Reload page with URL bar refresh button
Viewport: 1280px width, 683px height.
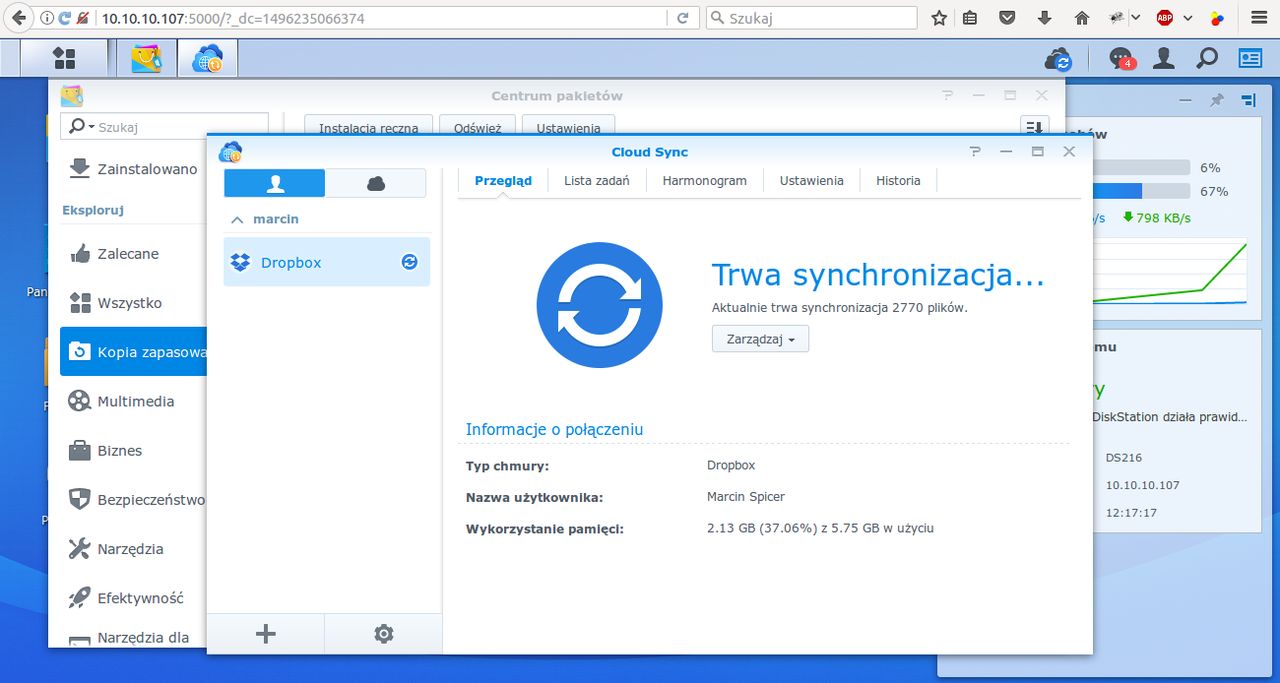[683, 18]
